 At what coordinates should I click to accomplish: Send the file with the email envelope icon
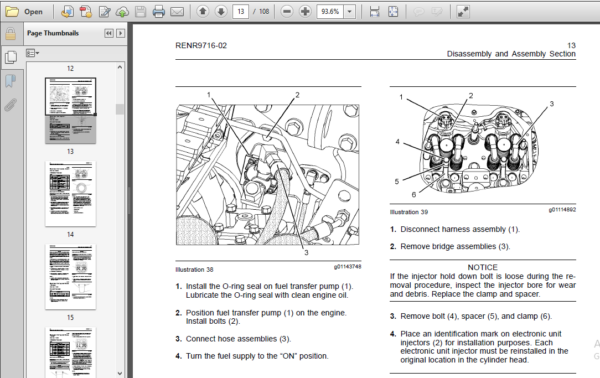177,12
